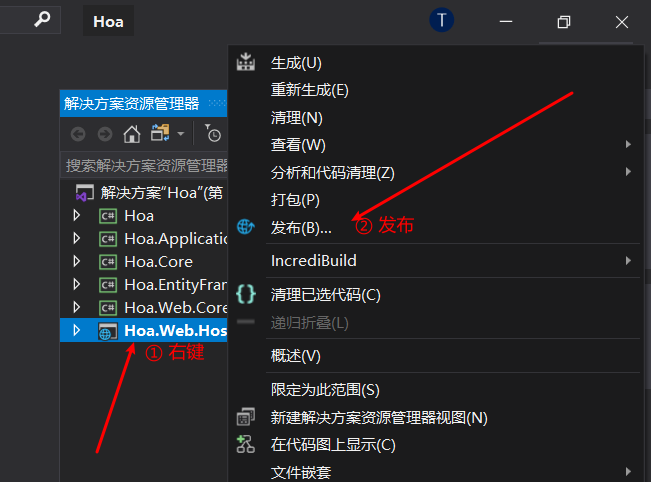The width and height of the screenshot is (651, 482).
Task: Expand the Hoa.Web.Host project tree arrow
Action: 77,330
